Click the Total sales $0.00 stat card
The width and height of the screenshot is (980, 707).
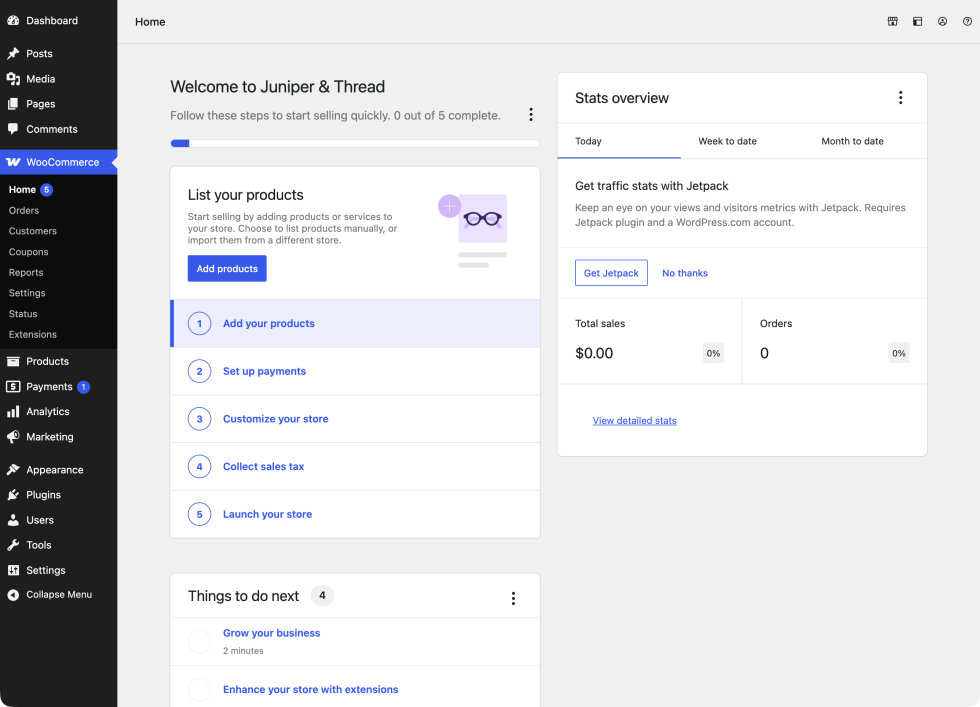coord(649,341)
